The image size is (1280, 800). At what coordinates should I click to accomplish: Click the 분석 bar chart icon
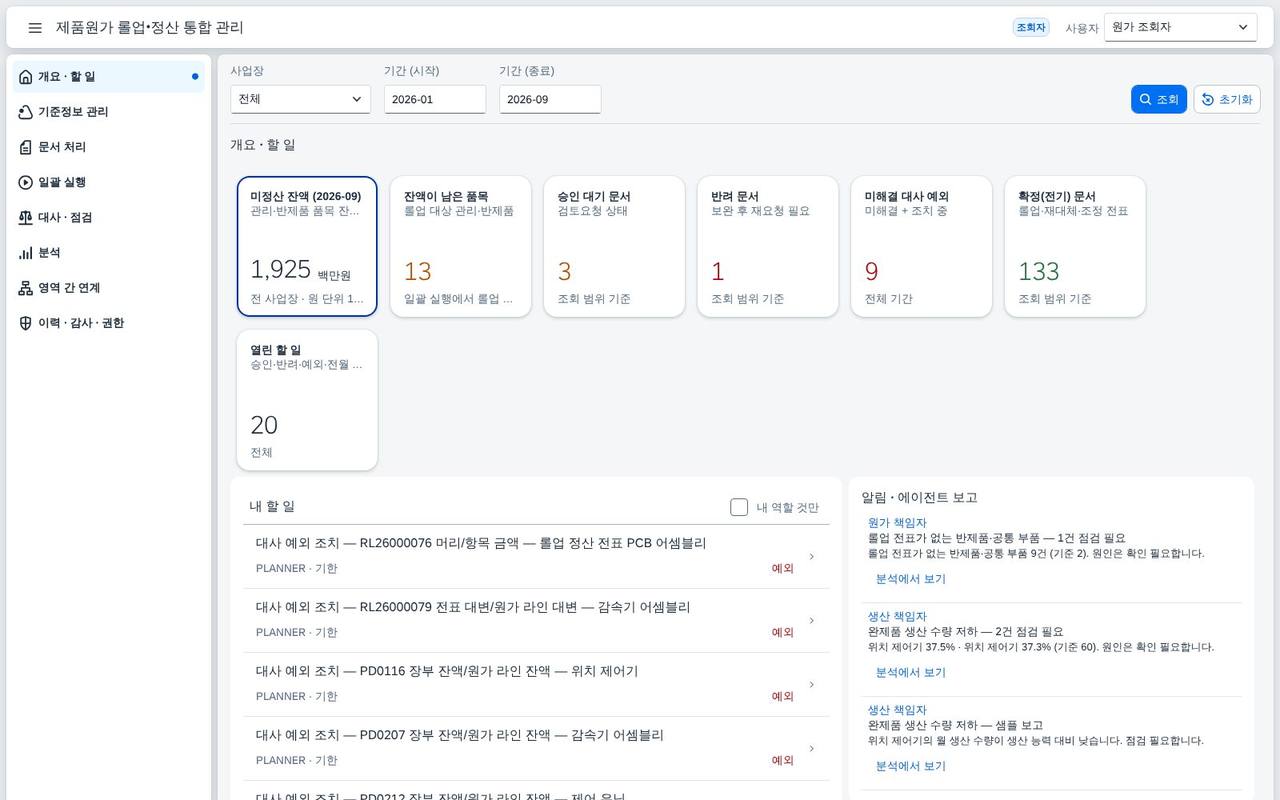pyautogui.click(x=26, y=253)
